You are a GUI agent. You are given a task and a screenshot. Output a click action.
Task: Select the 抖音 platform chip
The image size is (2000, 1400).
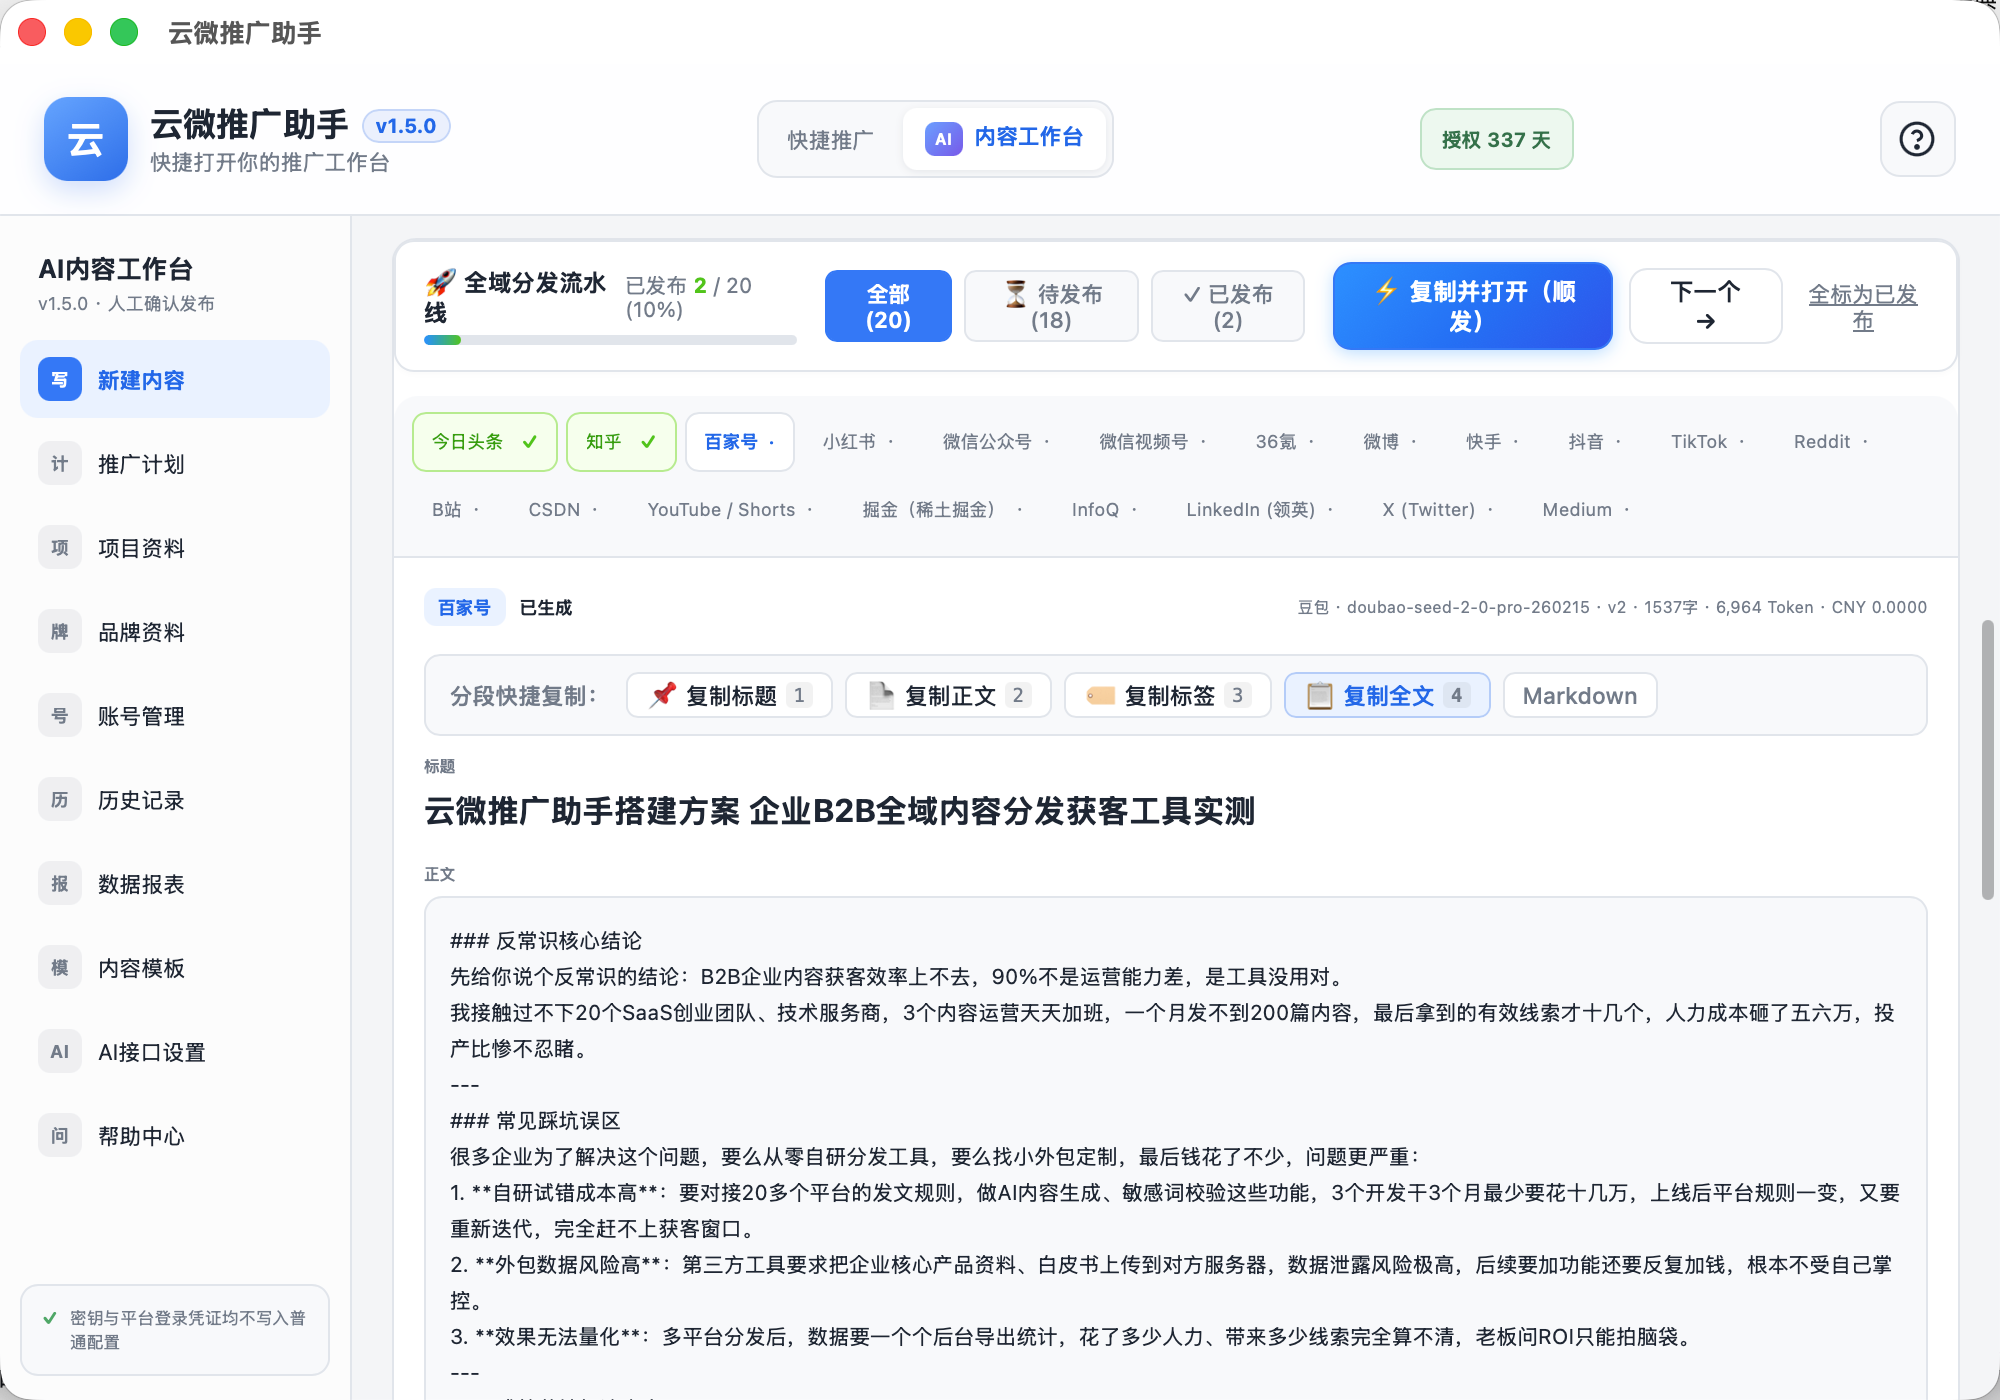pyautogui.click(x=1594, y=442)
